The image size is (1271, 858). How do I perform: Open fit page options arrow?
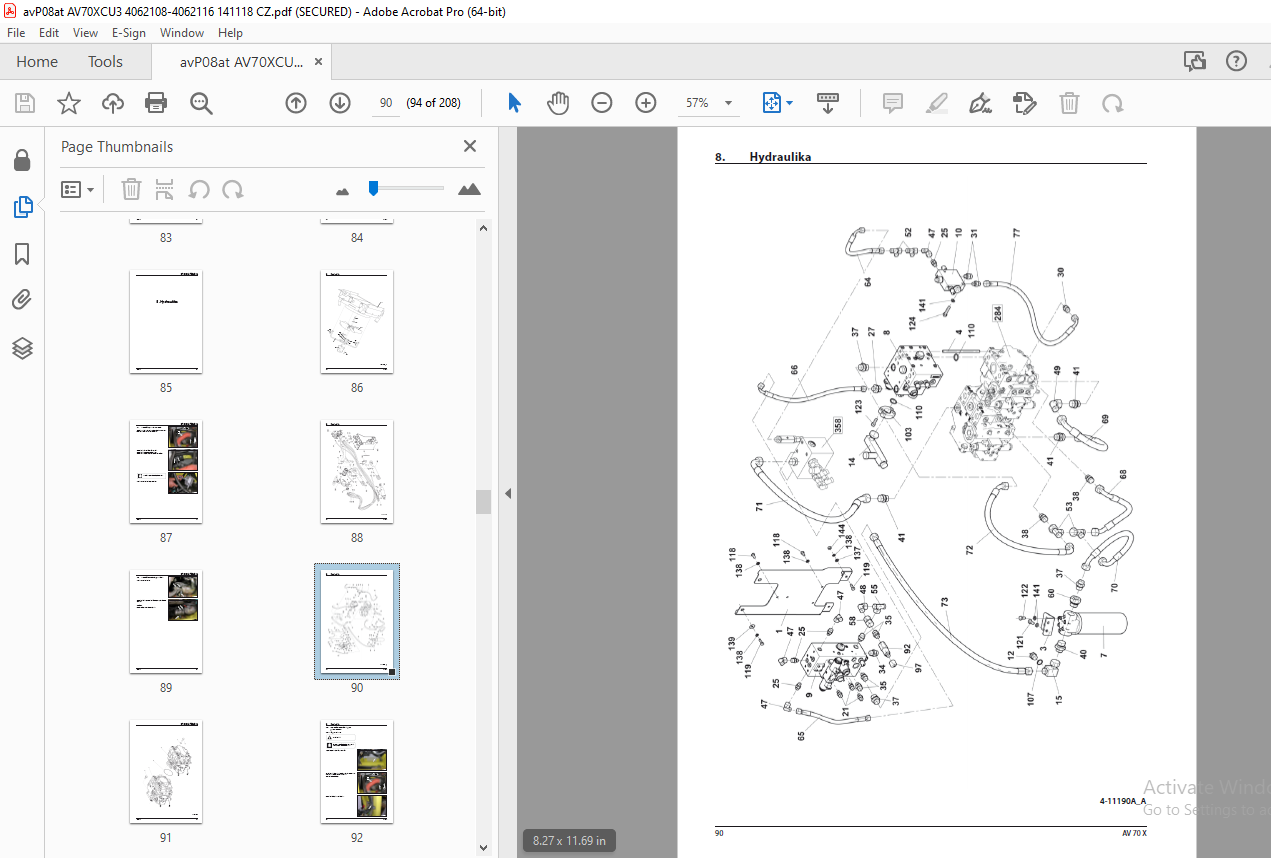coord(790,103)
